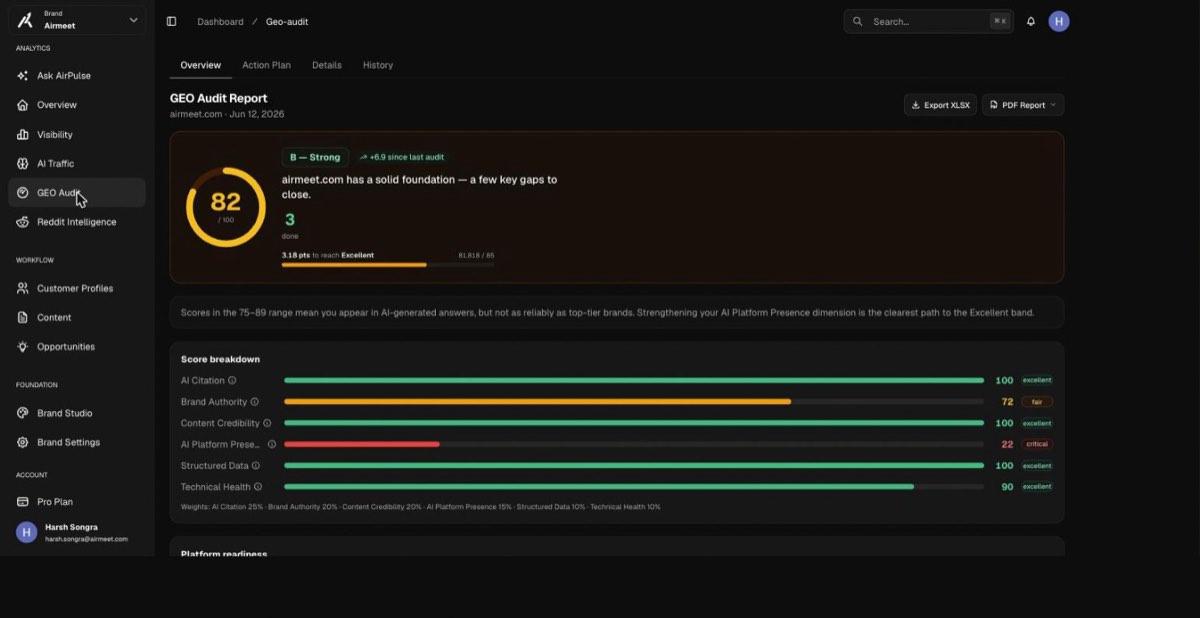This screenshot has height=618, width=1200.
Task: Click the Export XLSX button
Action: 940,105
